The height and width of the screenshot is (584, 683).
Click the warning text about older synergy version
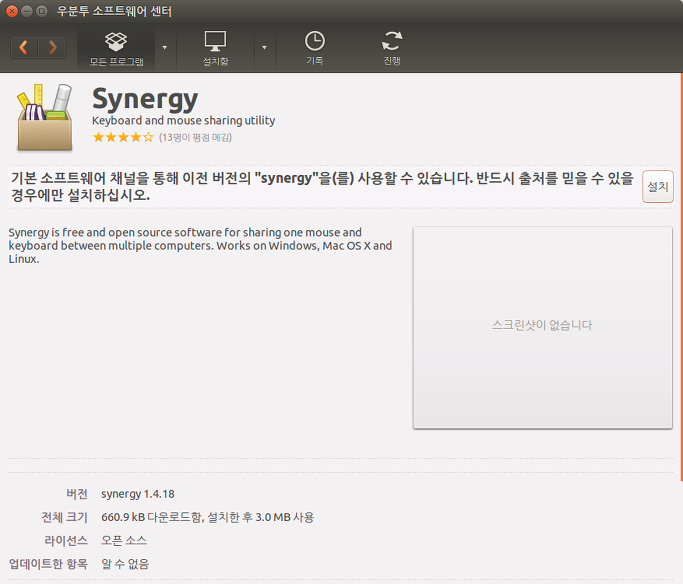tap(322, 186)
